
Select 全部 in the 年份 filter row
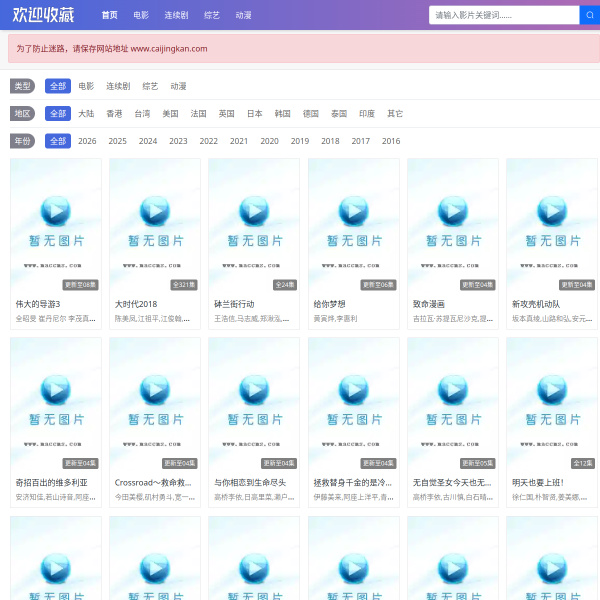pos(58,141)
